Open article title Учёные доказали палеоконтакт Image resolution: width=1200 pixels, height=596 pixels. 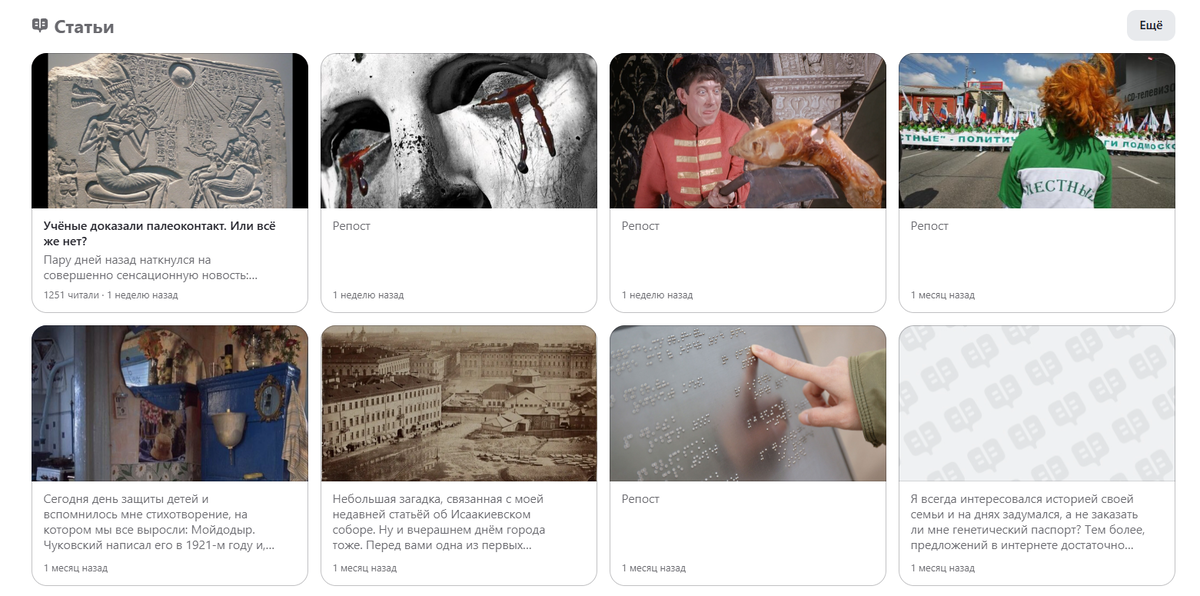160,233
